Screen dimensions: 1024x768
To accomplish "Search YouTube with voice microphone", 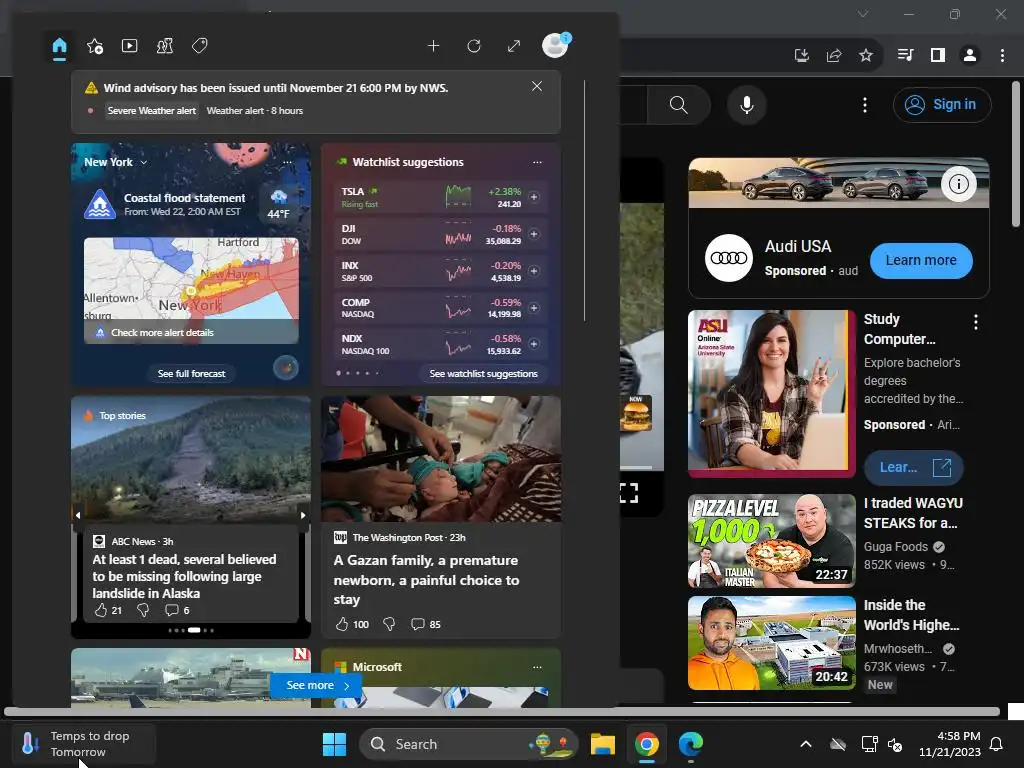I will point(746,104).
